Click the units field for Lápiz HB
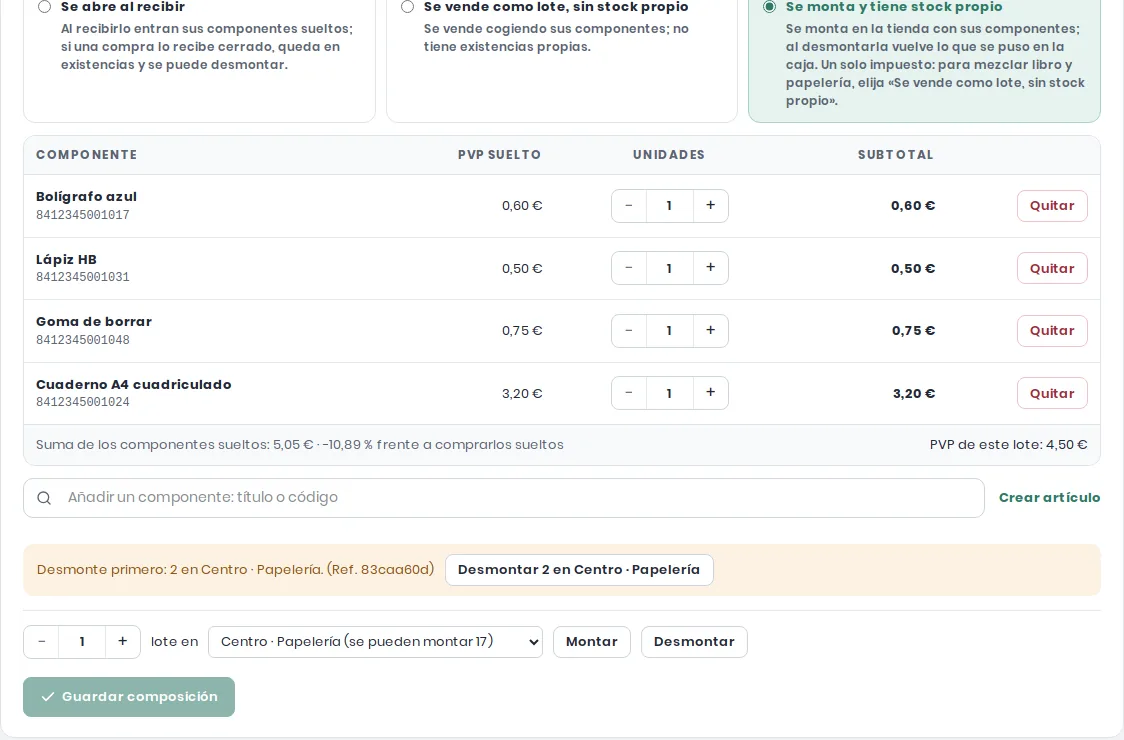This screenshot has height=740, width=1124. point(670,268)
